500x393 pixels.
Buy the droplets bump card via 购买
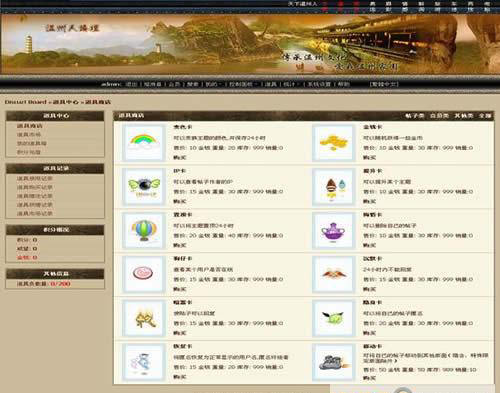tap(369, 201)
